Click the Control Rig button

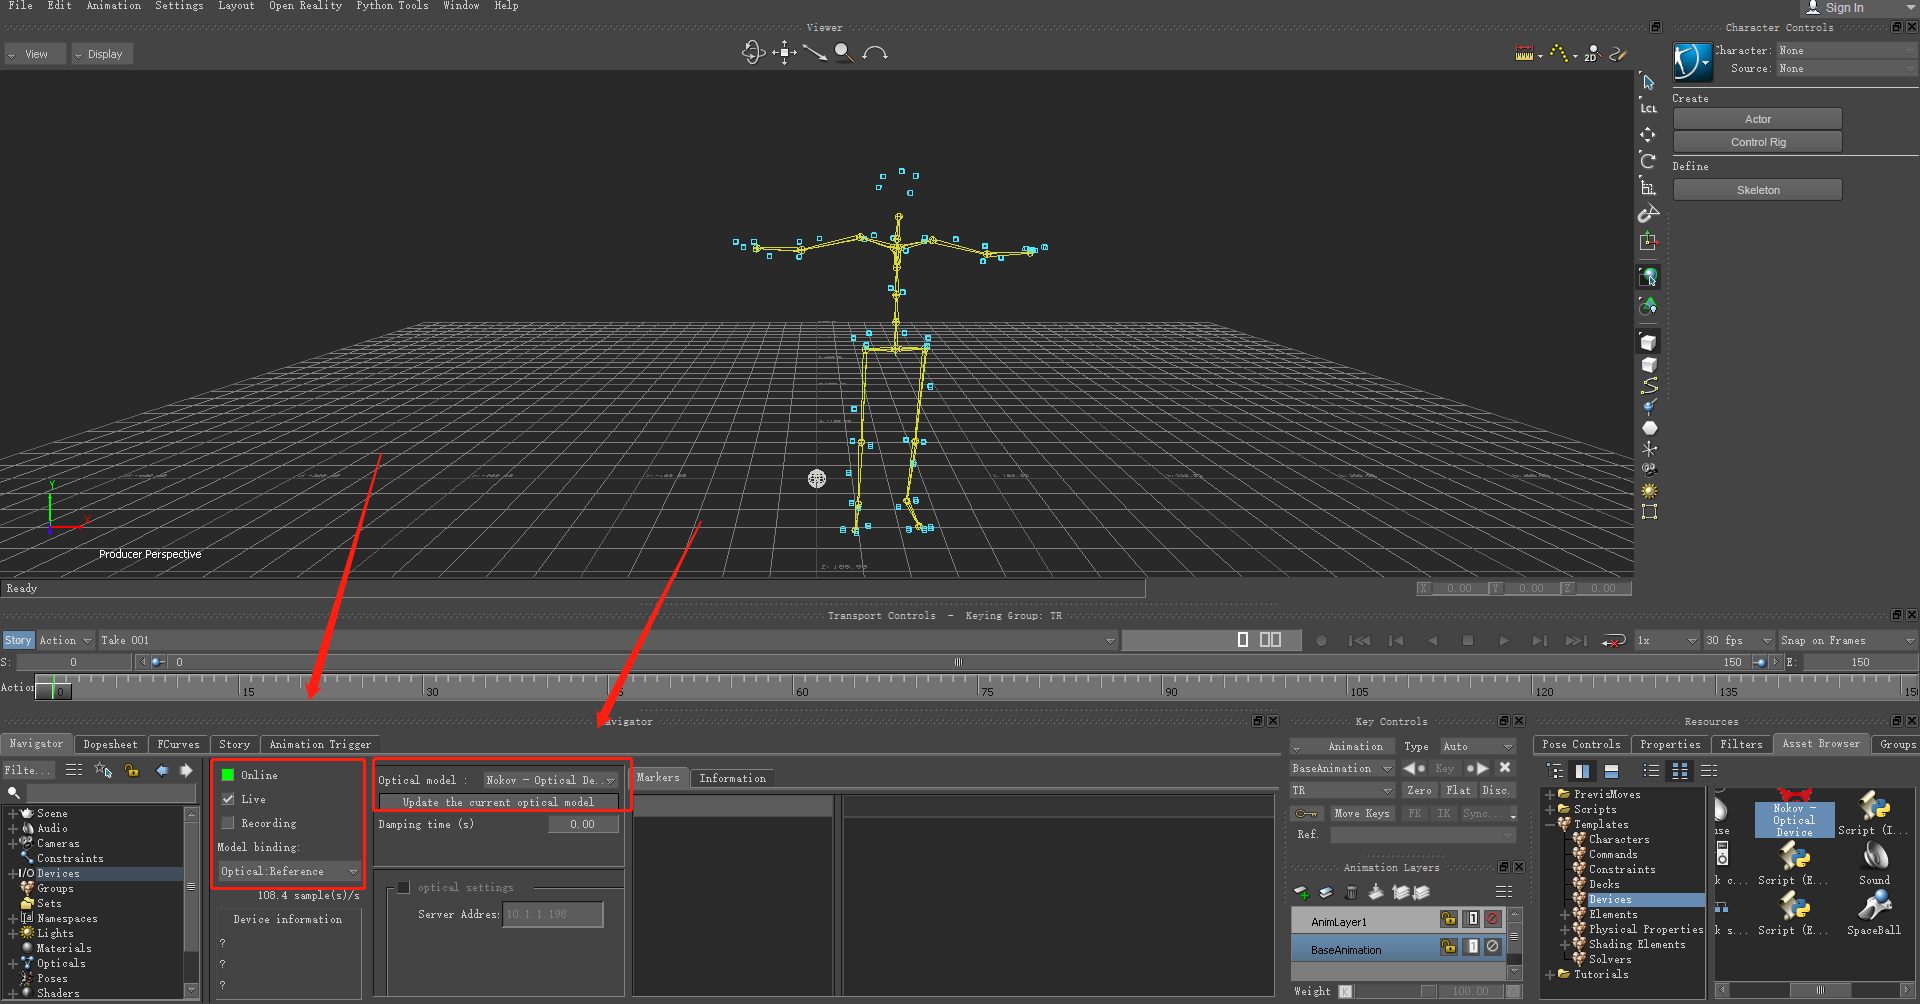click(1758, 142)
